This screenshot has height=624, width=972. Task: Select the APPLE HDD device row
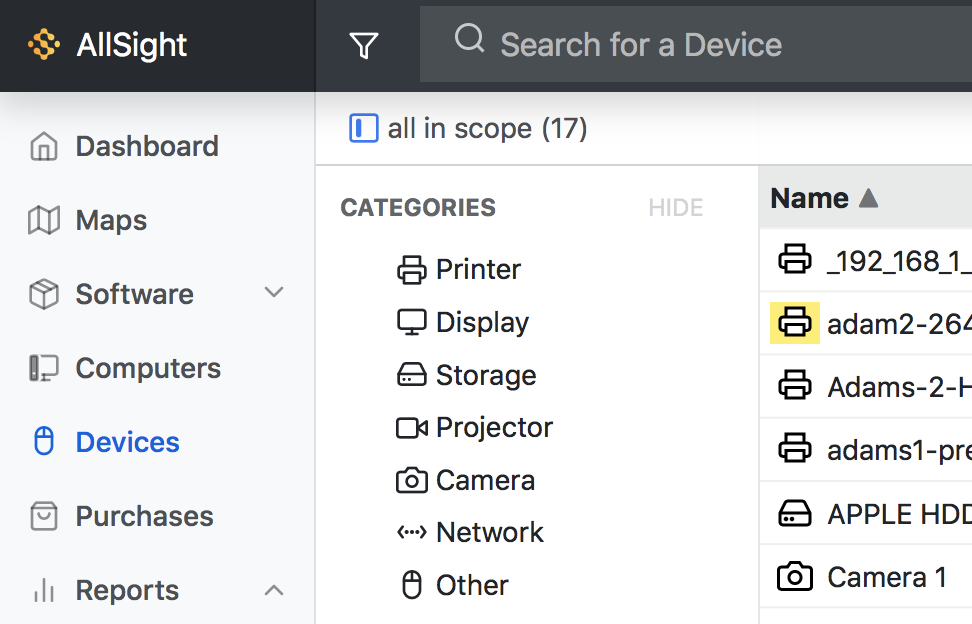click(x=890, y=513)
